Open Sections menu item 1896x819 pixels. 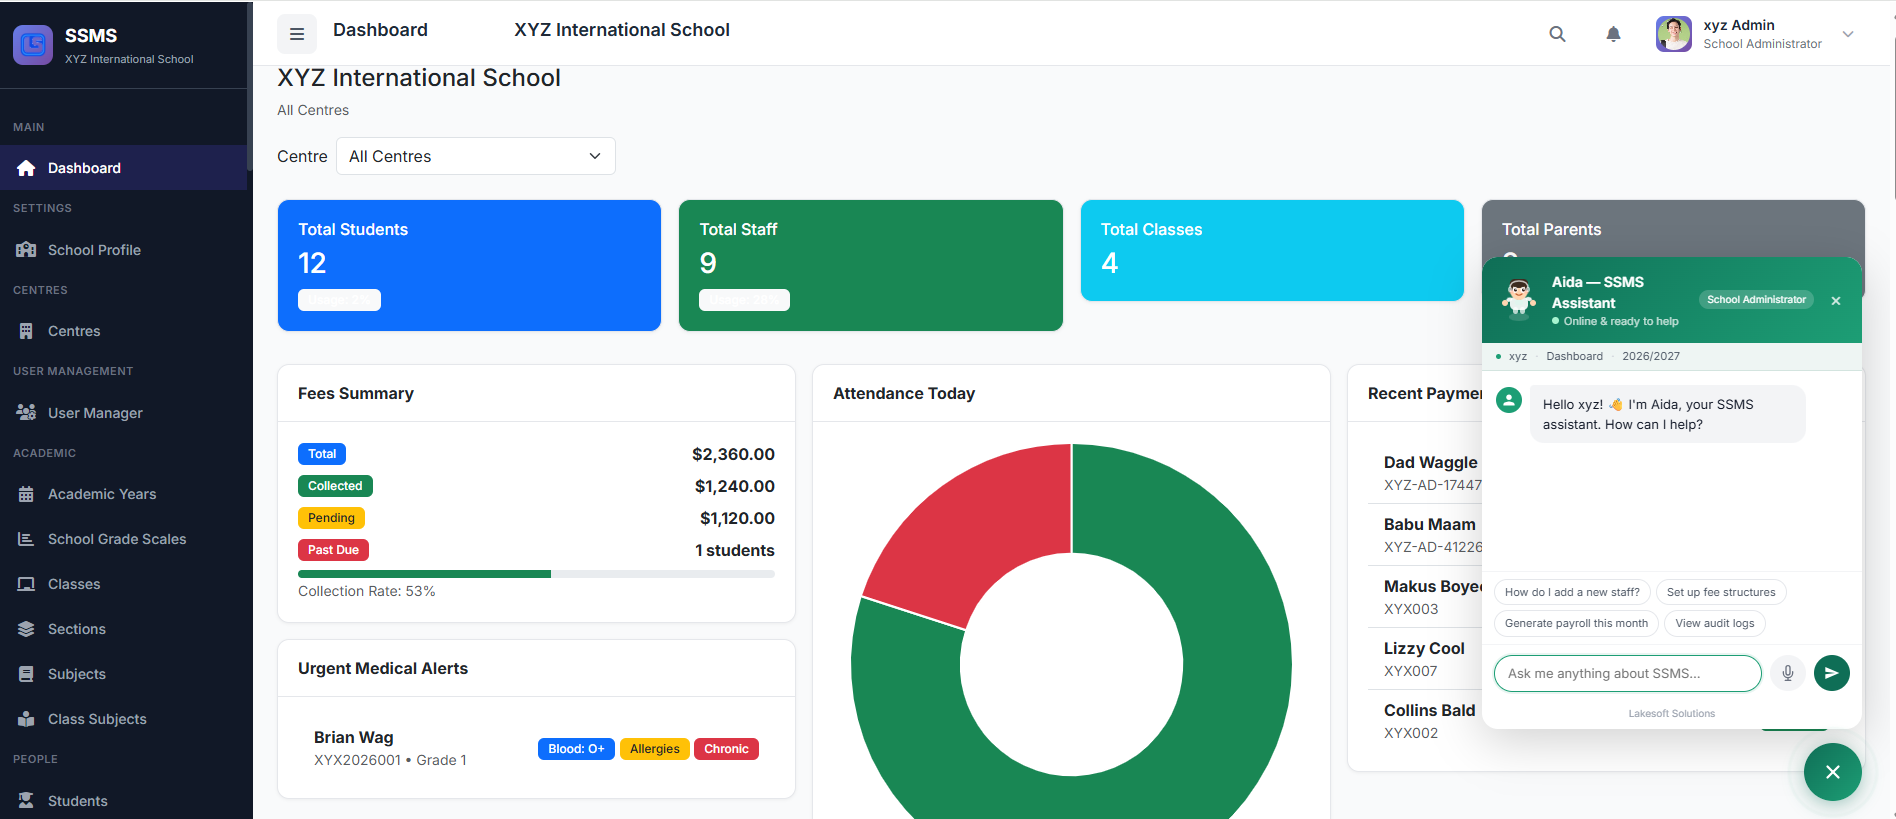(124, 629)
